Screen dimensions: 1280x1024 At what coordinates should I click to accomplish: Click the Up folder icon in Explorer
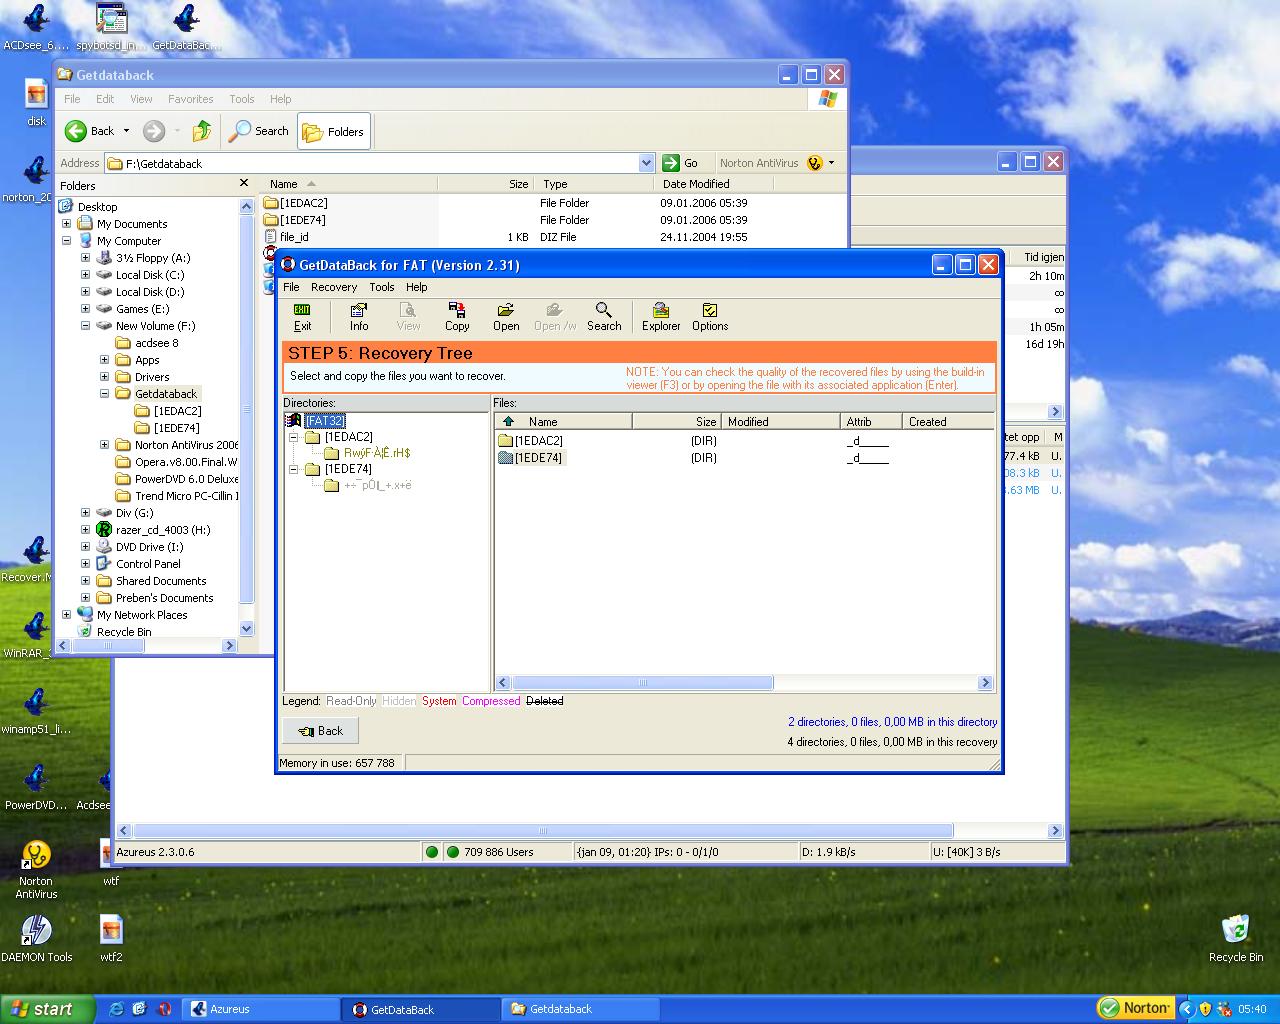202,131
